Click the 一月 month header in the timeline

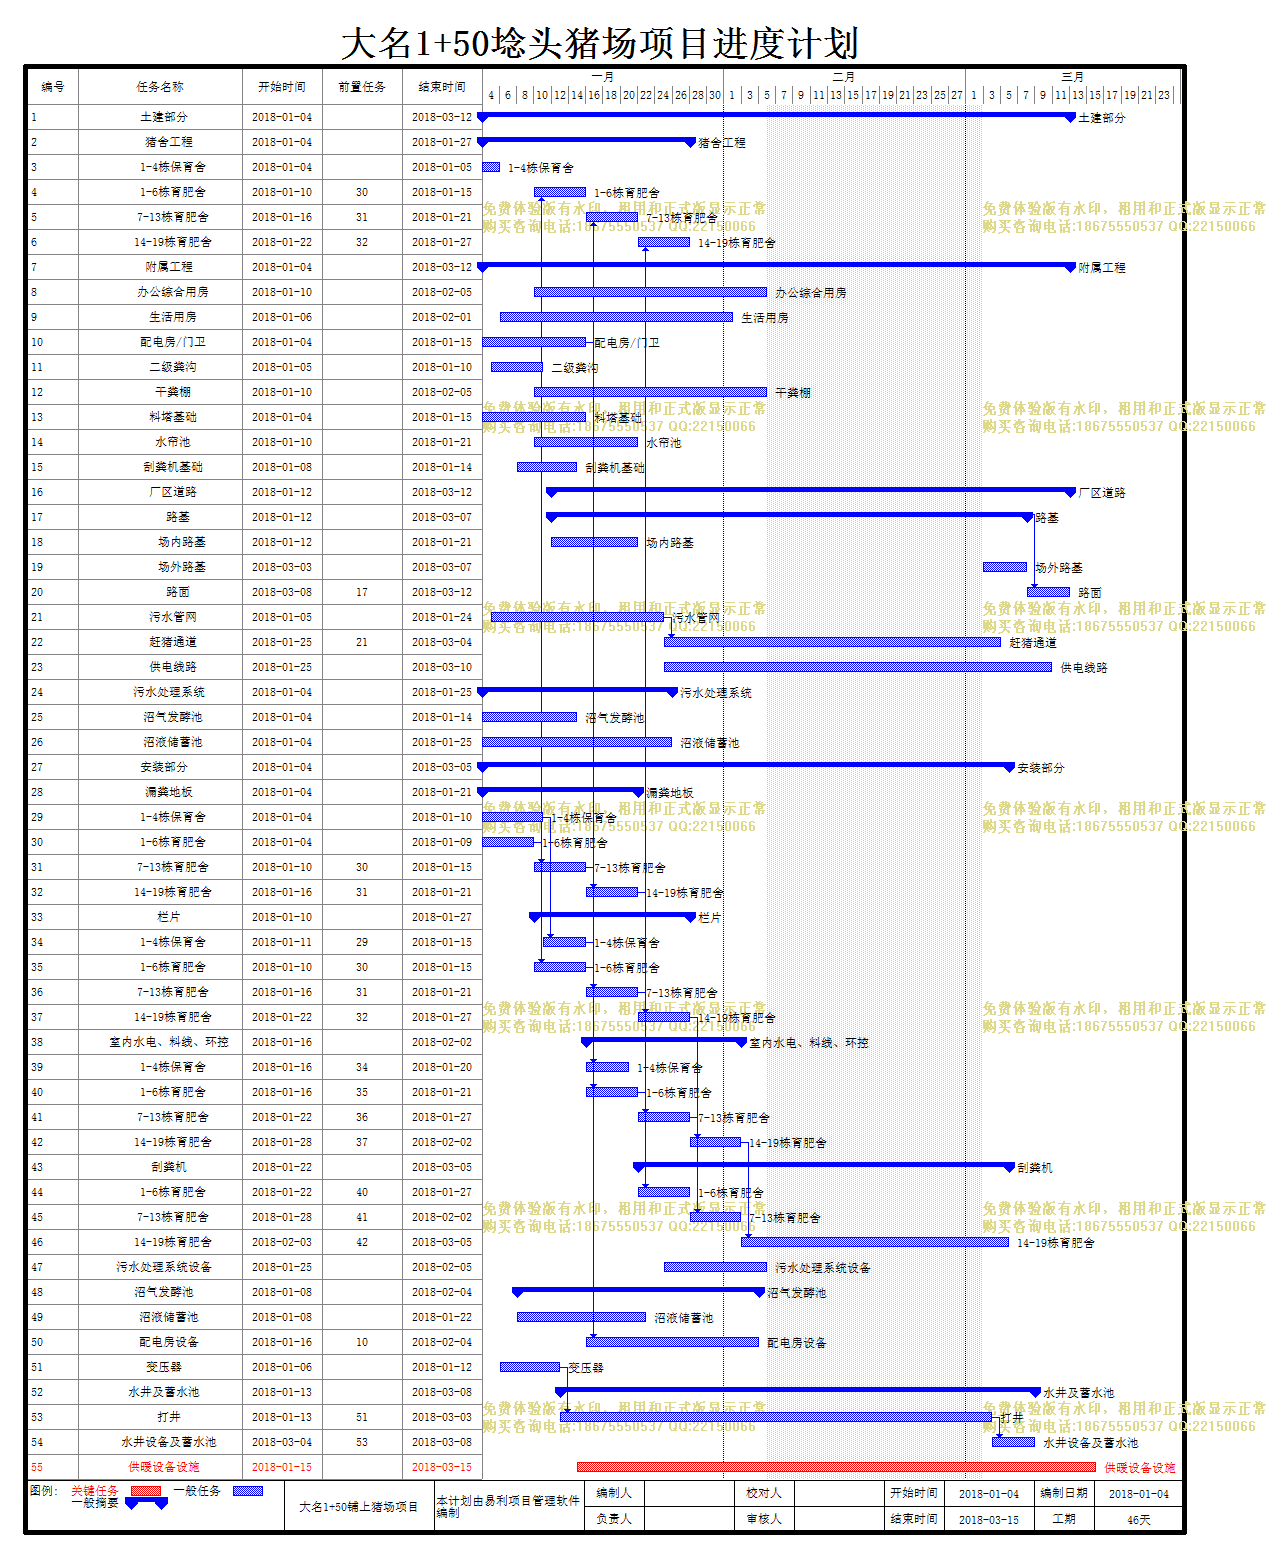tap(603, 77)
